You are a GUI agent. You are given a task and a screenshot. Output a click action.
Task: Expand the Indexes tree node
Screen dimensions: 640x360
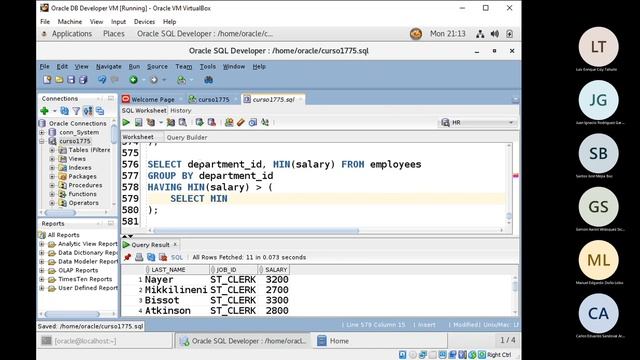(52, 168)
